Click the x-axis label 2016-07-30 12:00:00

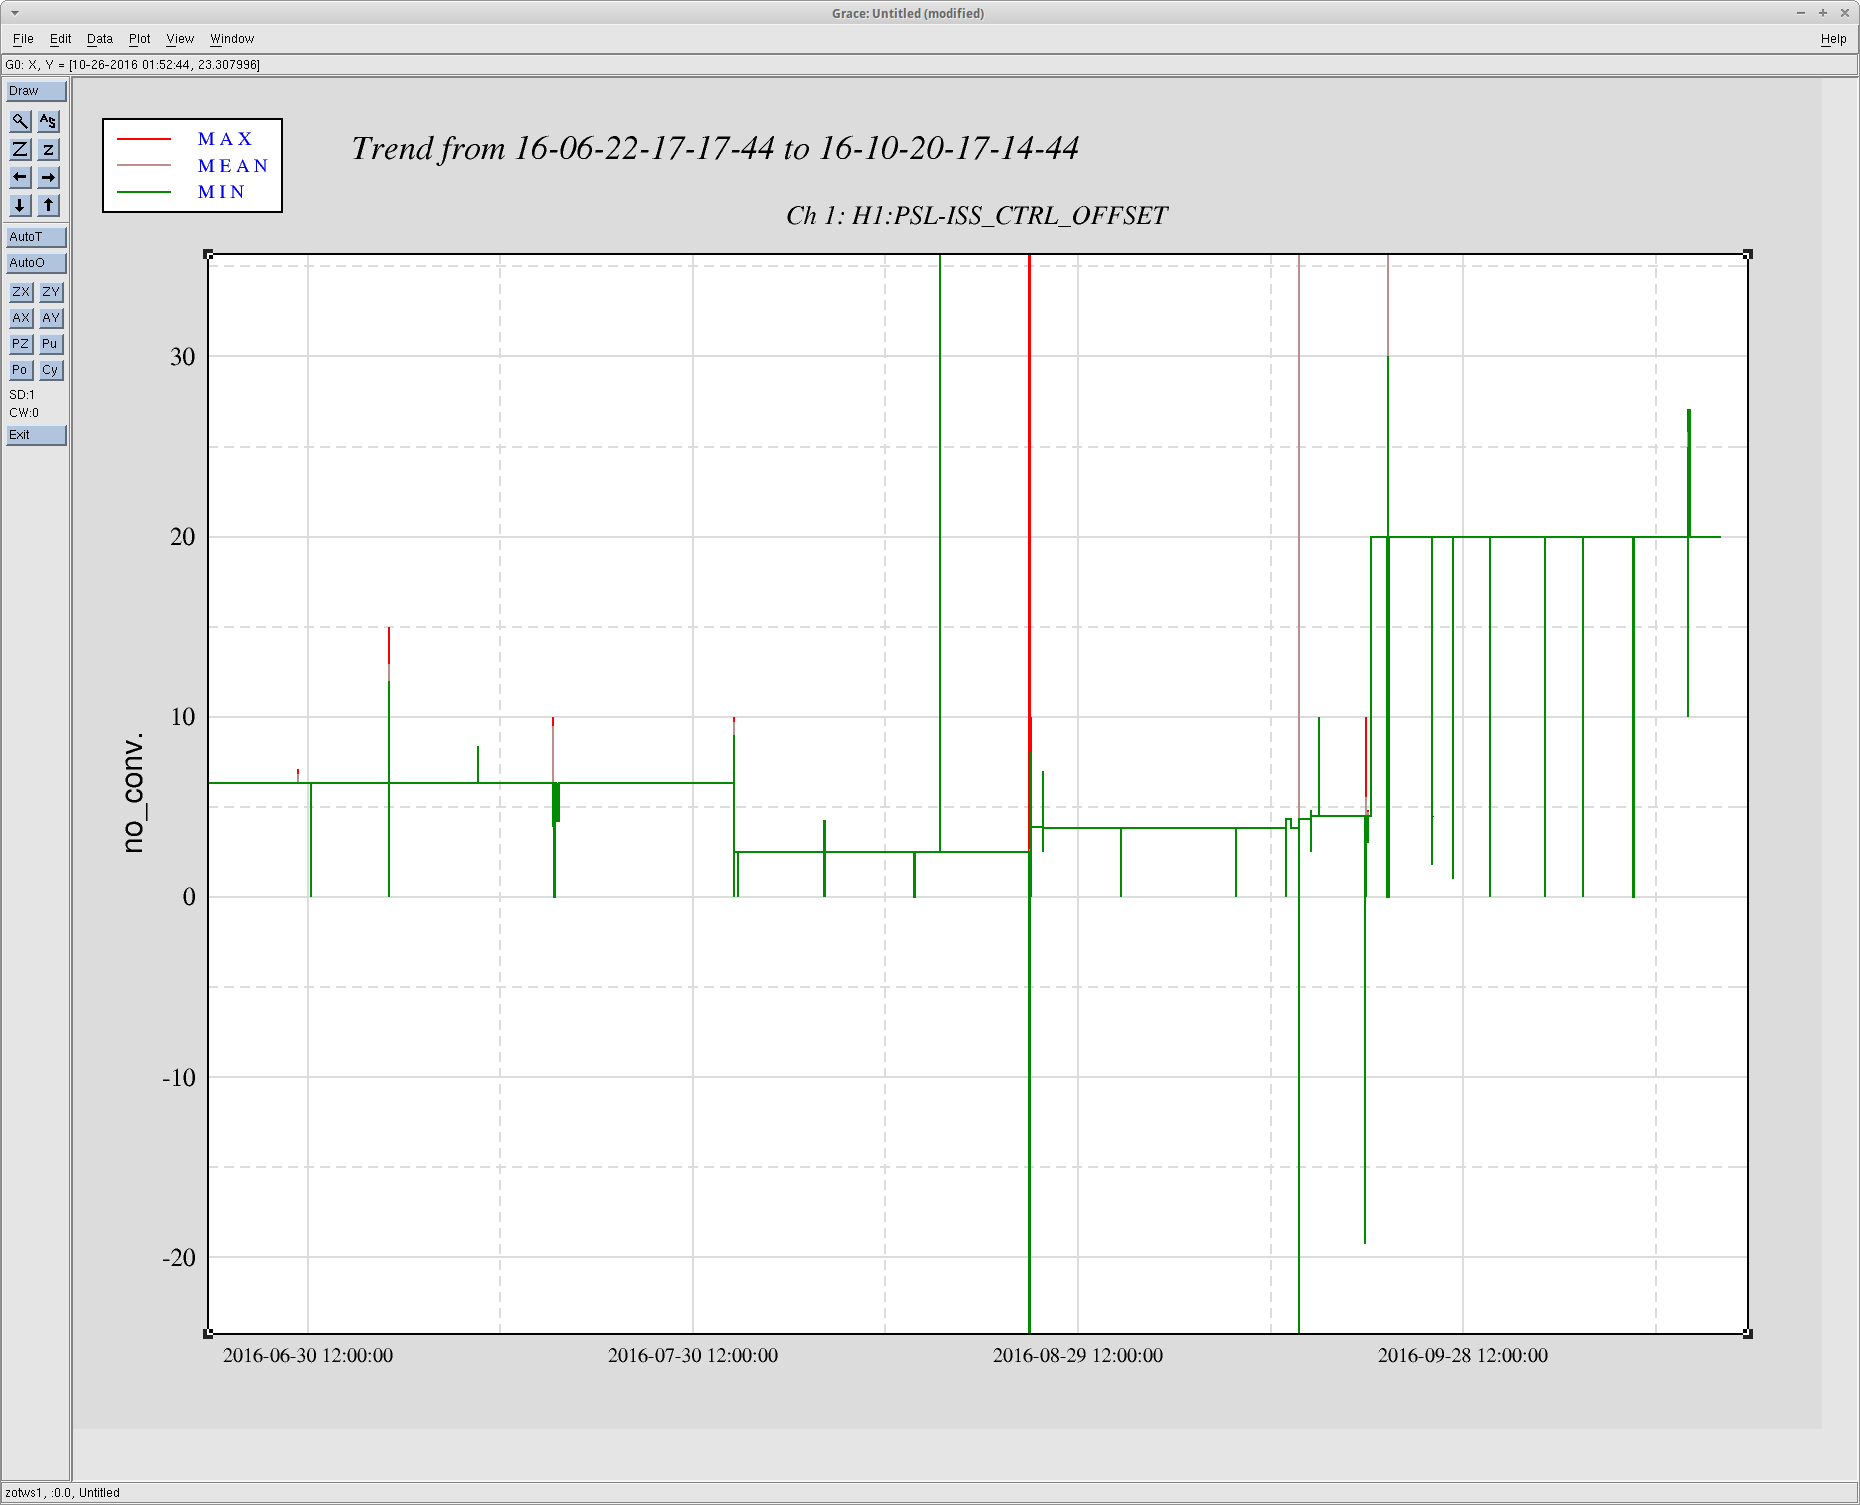(693, 1356)
